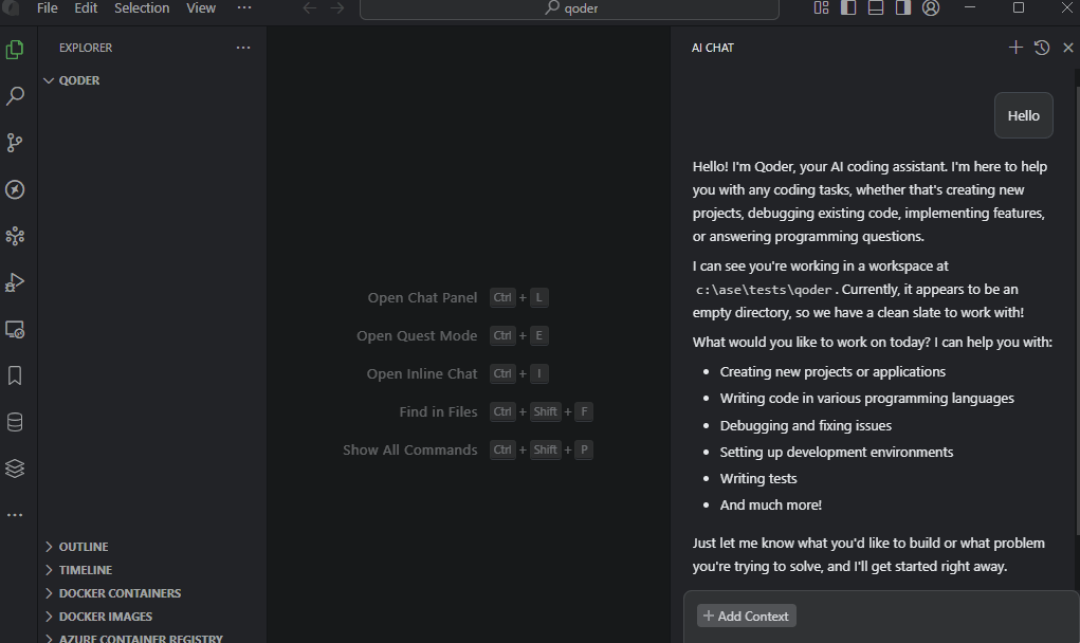Open AI chat history

click(x=1041, y=48)
